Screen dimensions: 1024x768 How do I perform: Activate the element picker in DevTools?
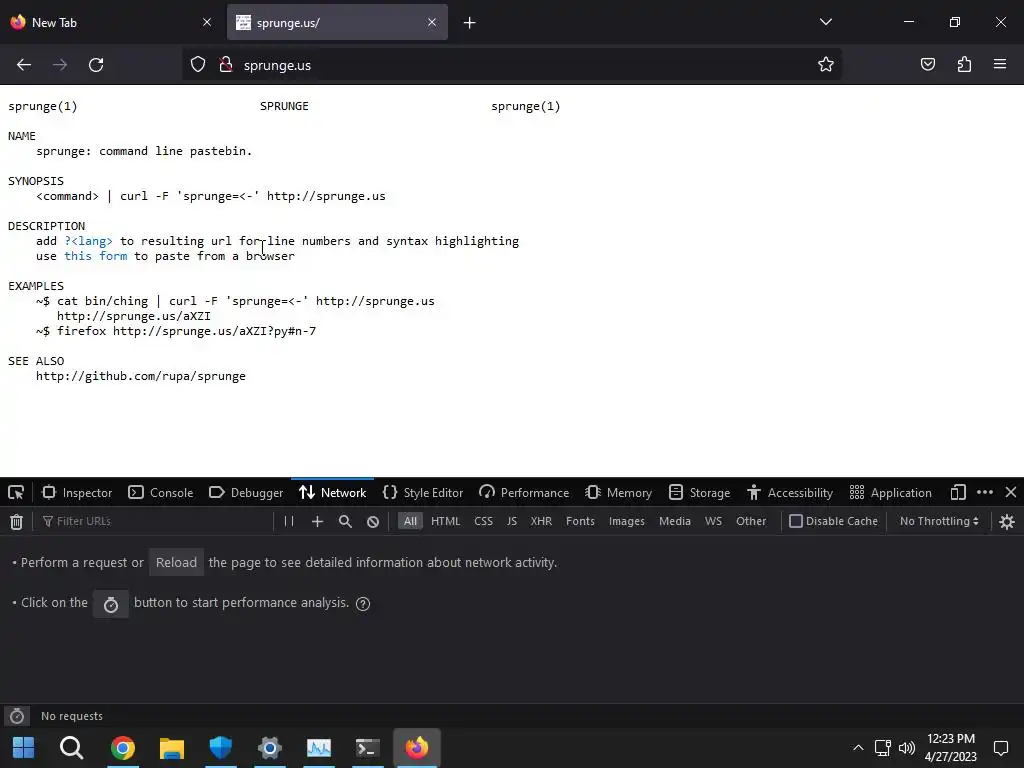click(16, 493)
